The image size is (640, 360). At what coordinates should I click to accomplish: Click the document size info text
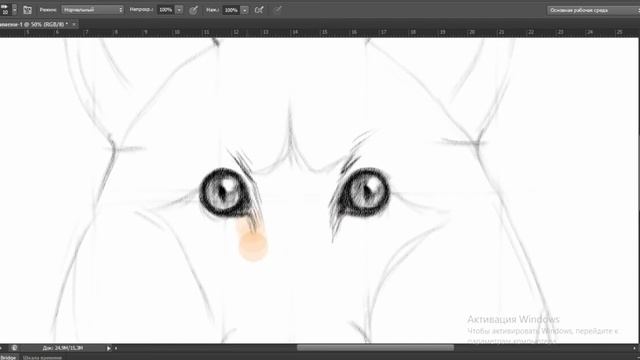pyautogui.click(x=62, y=348)
